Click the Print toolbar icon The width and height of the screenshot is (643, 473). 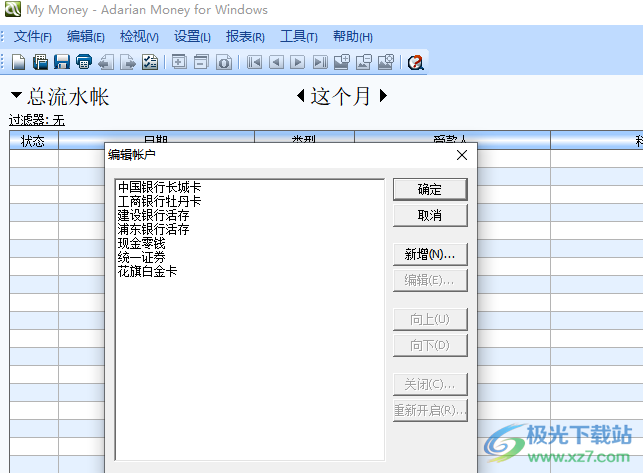coord(84,62)
